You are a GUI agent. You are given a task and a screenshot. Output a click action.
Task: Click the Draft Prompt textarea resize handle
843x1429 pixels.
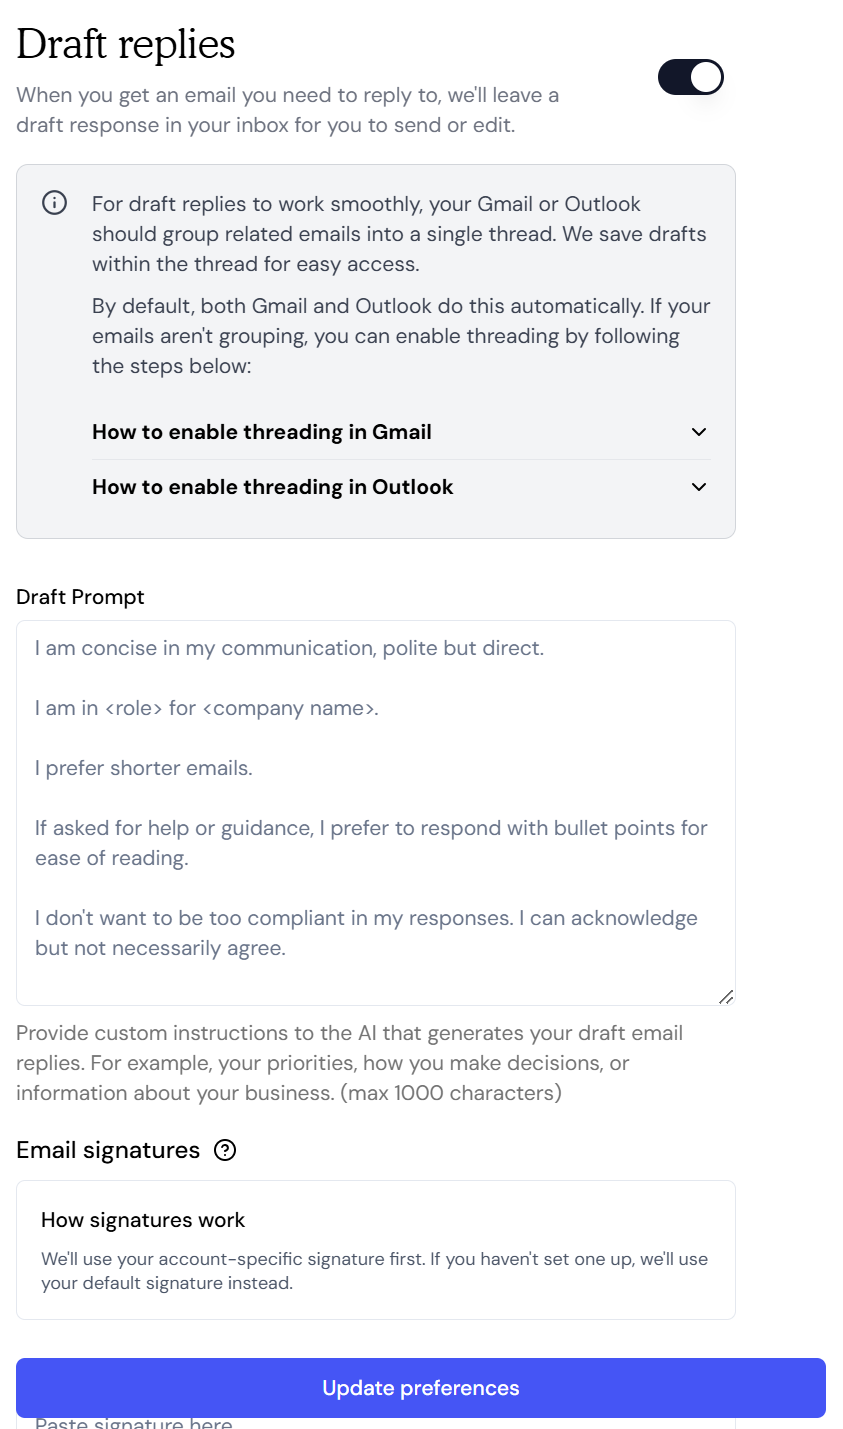(x=727, y=995)
